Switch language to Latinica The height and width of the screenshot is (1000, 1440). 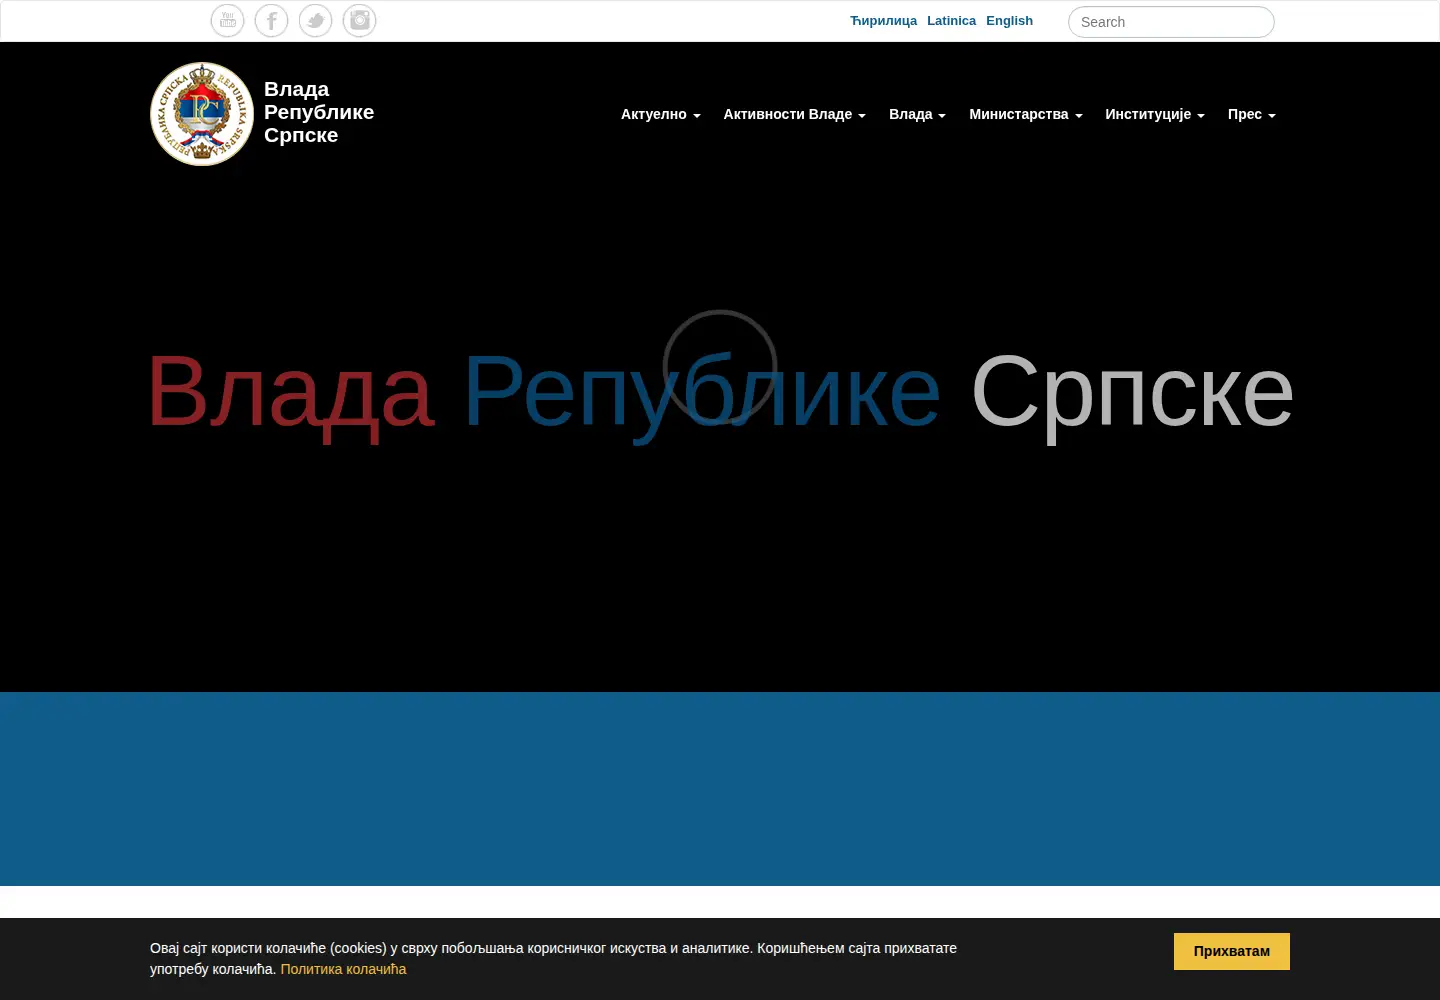point(951,21)
